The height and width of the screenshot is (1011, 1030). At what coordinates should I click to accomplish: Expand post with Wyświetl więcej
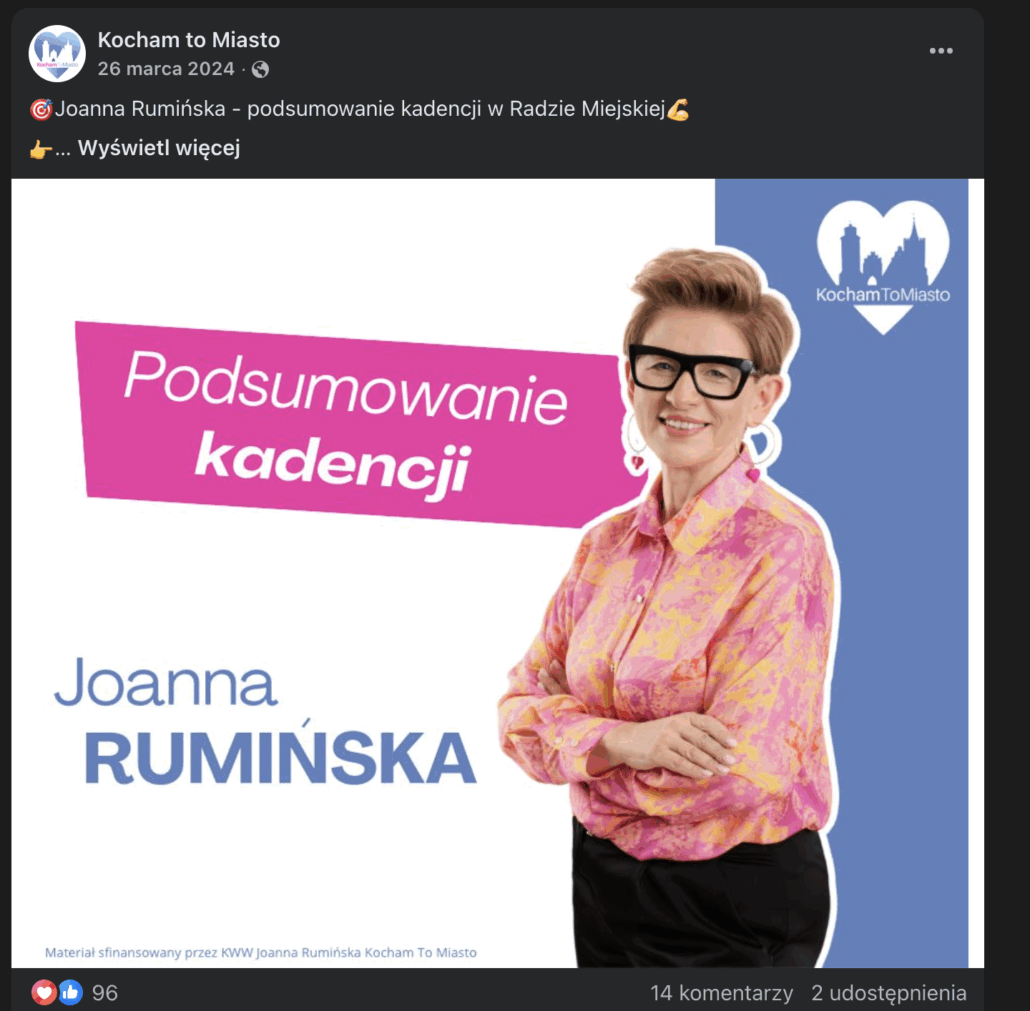tap(158, 148)
